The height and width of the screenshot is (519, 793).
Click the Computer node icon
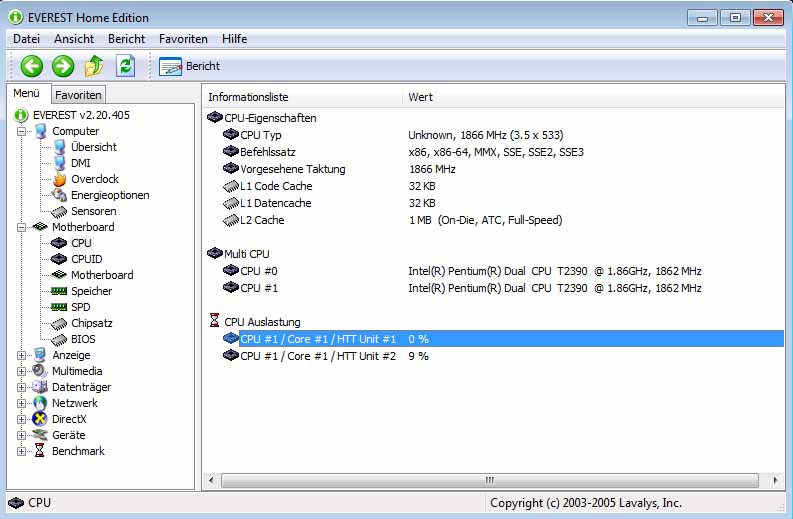(x=40, y=131)
